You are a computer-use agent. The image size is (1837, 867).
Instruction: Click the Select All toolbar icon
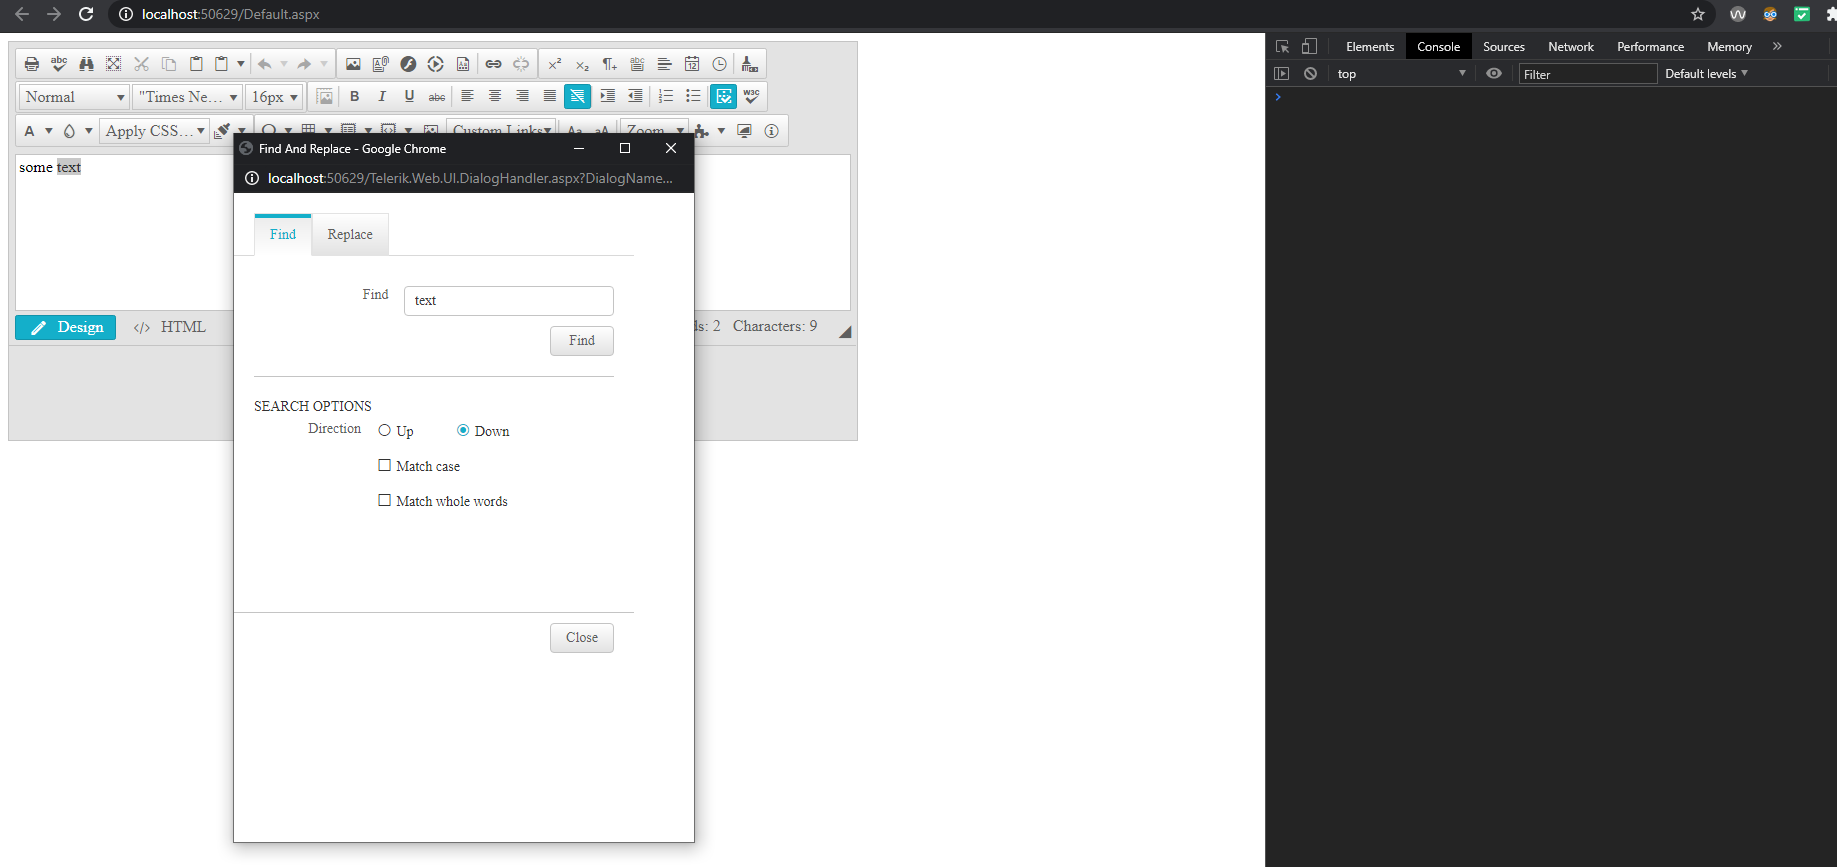point(114,64)
